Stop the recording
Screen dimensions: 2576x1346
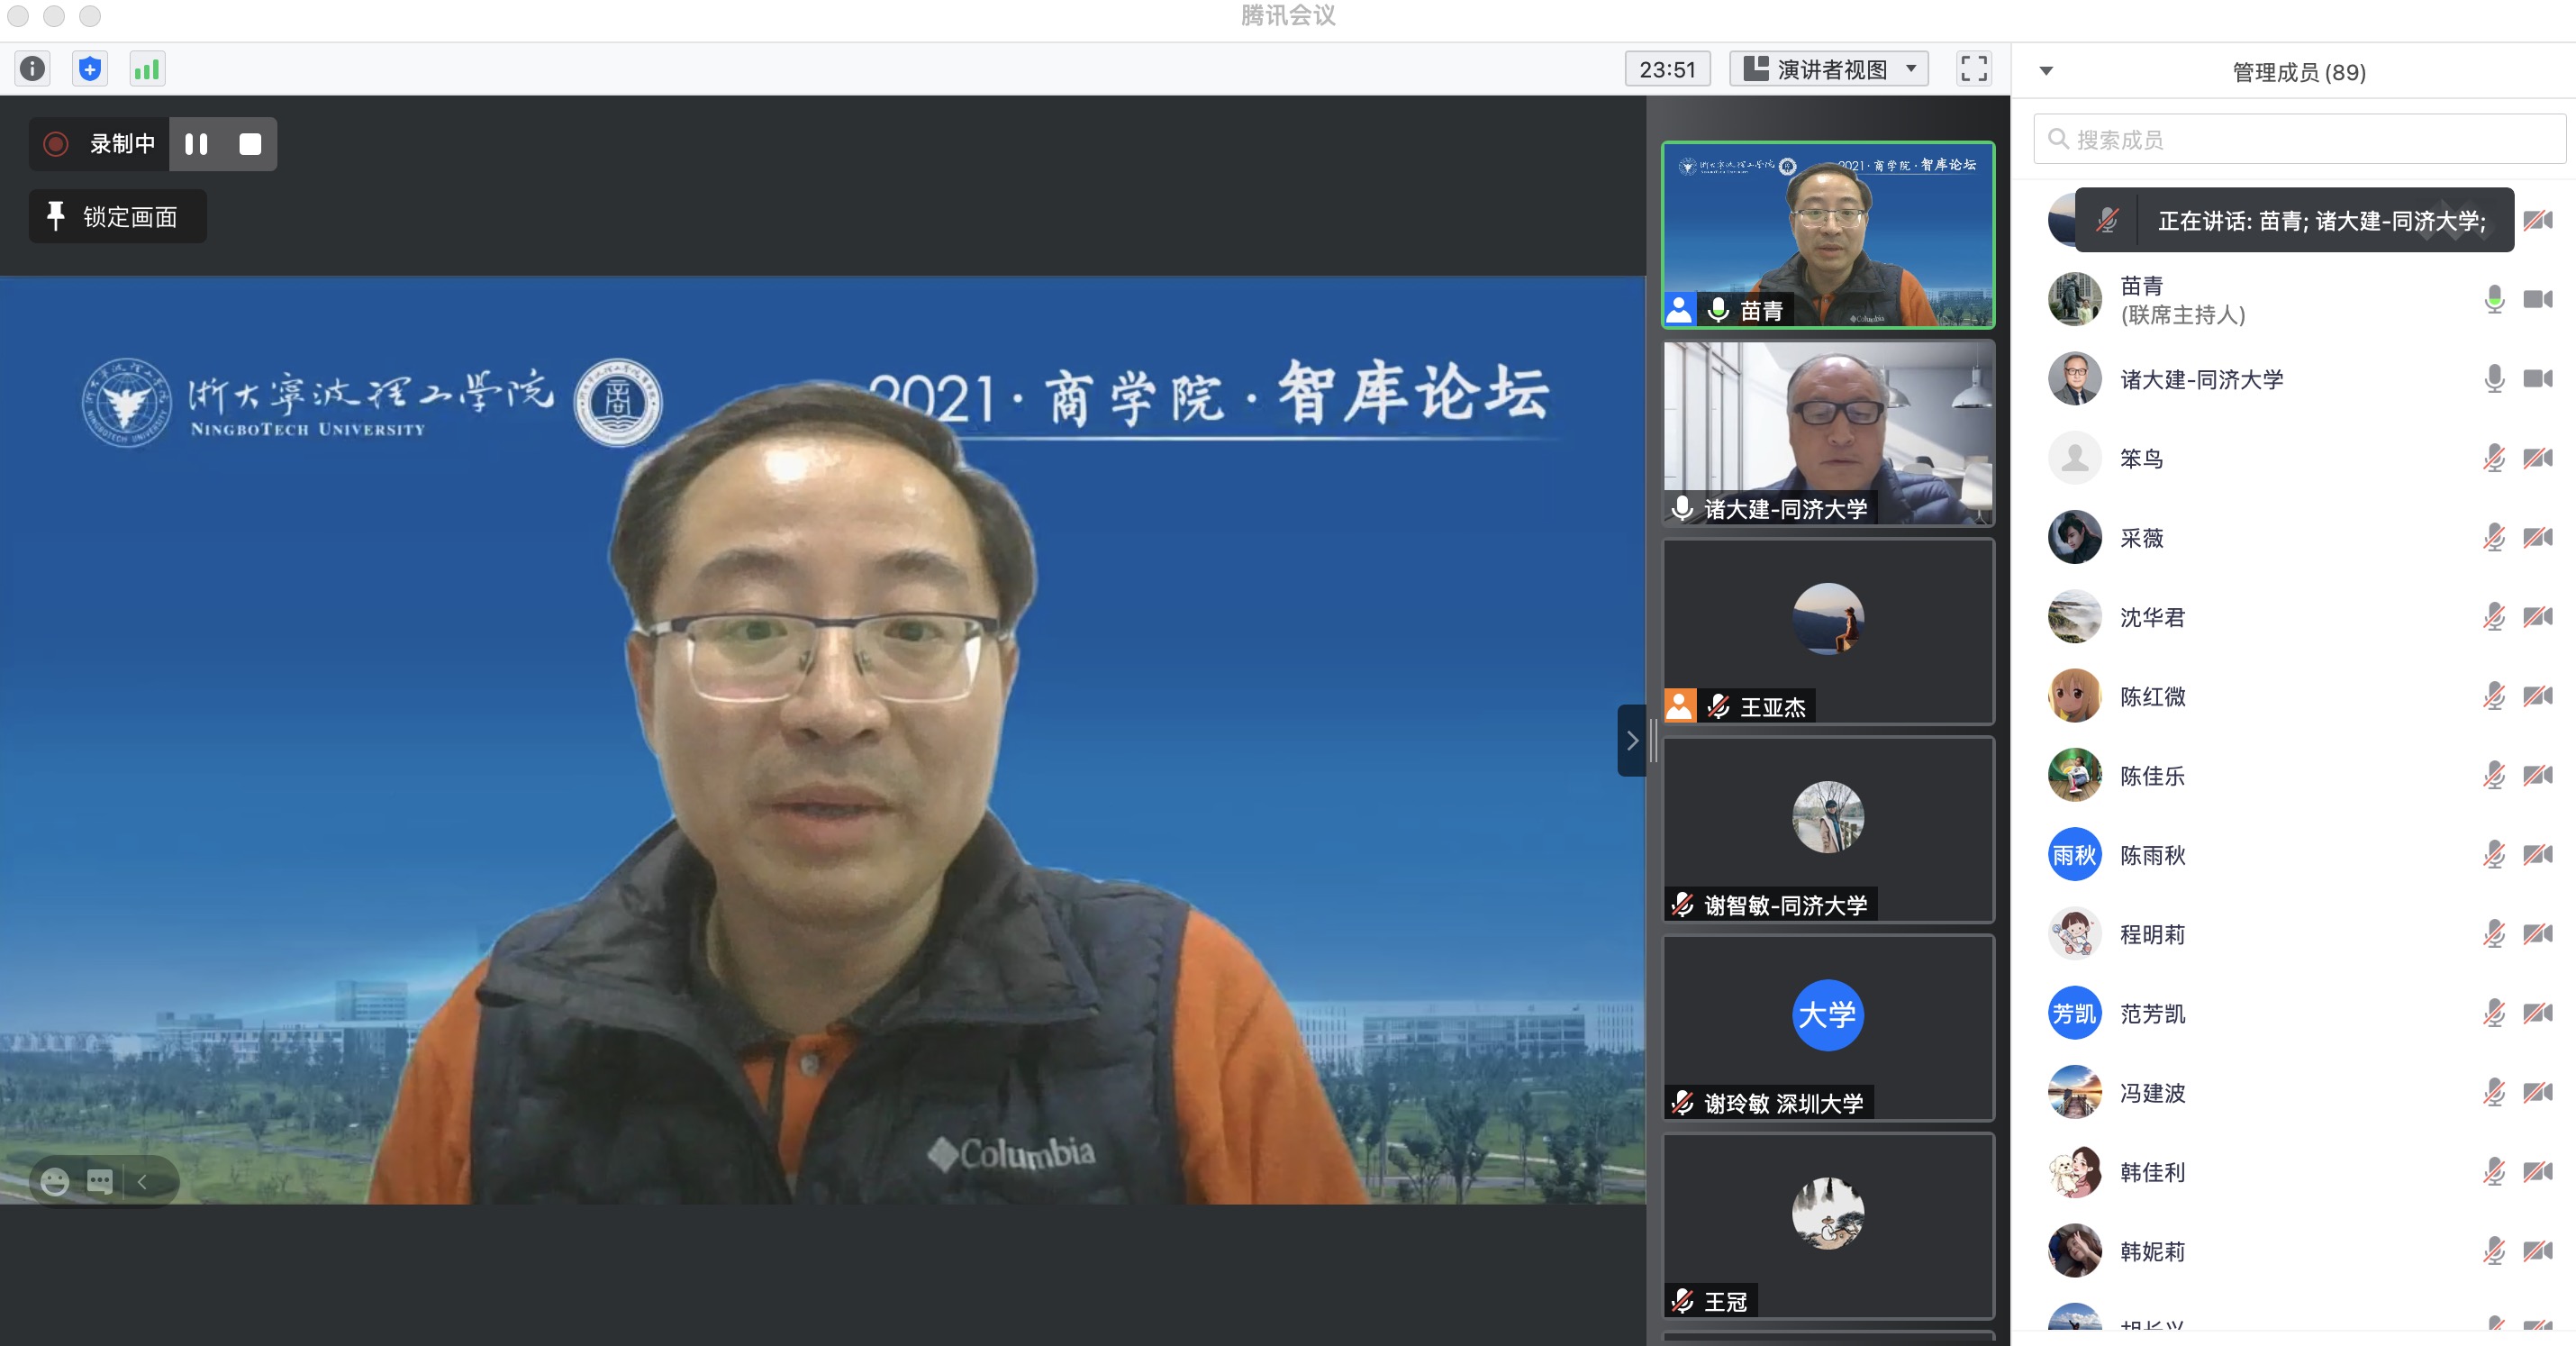pyautogui.click(x=250, y=144)
